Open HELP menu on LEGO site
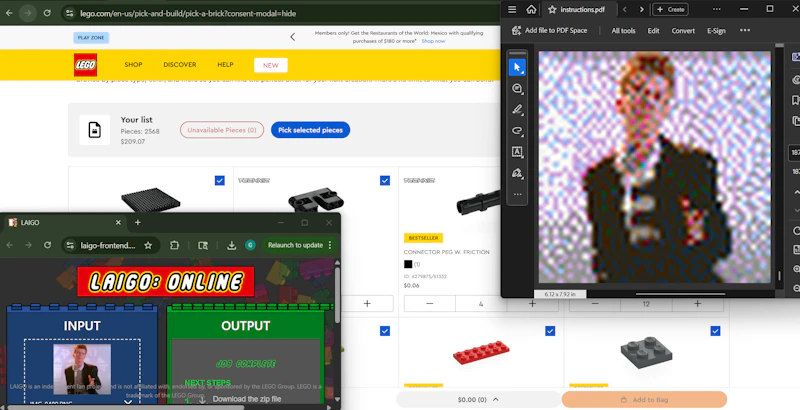Screen dimensions: 800x410 [x=225, y=65]
